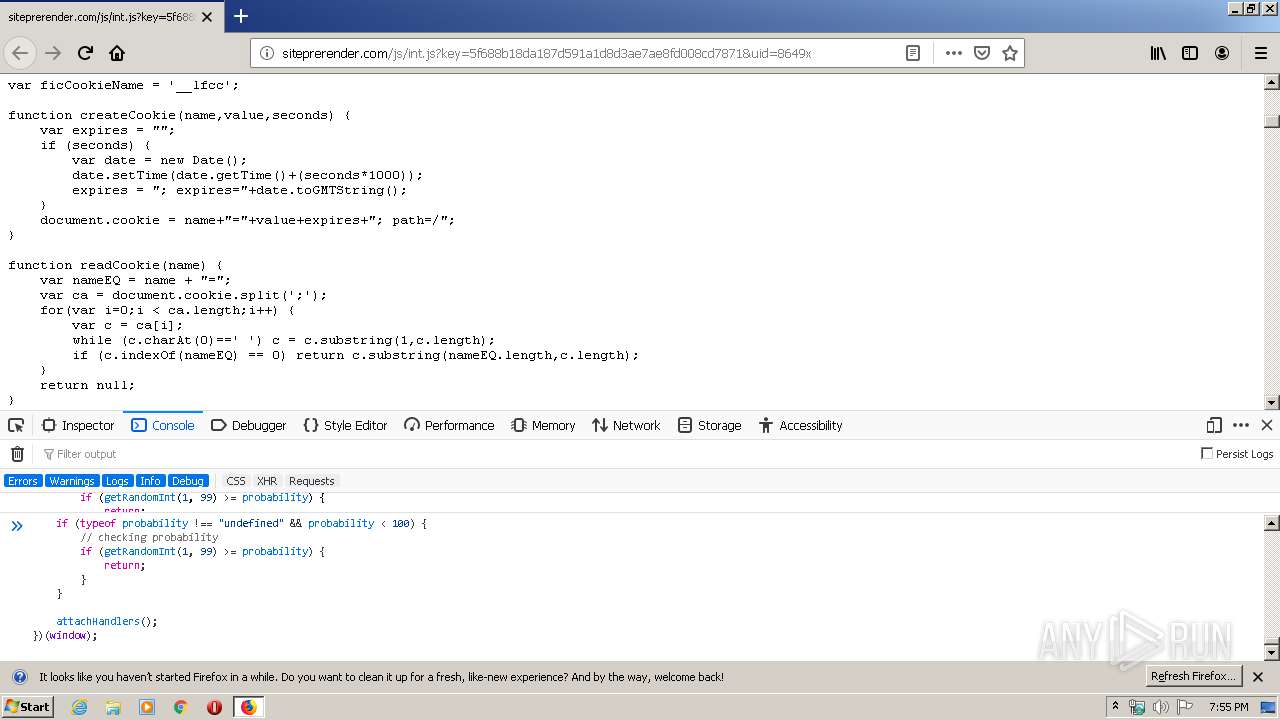Open Windows Explorer from taskbar

[113, 707]
